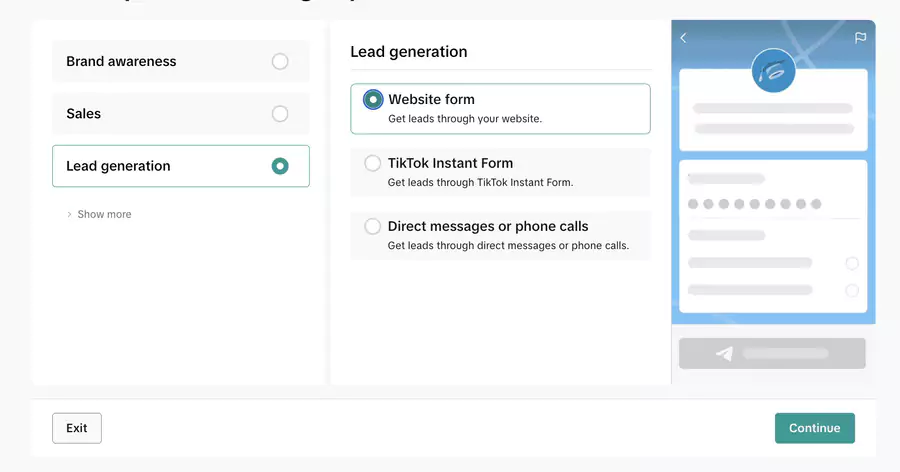Image resolution: width=900 pixels, height=472 pixels.
Task: Click 'Get leads through your website.' text
Action: coord(465,119)
